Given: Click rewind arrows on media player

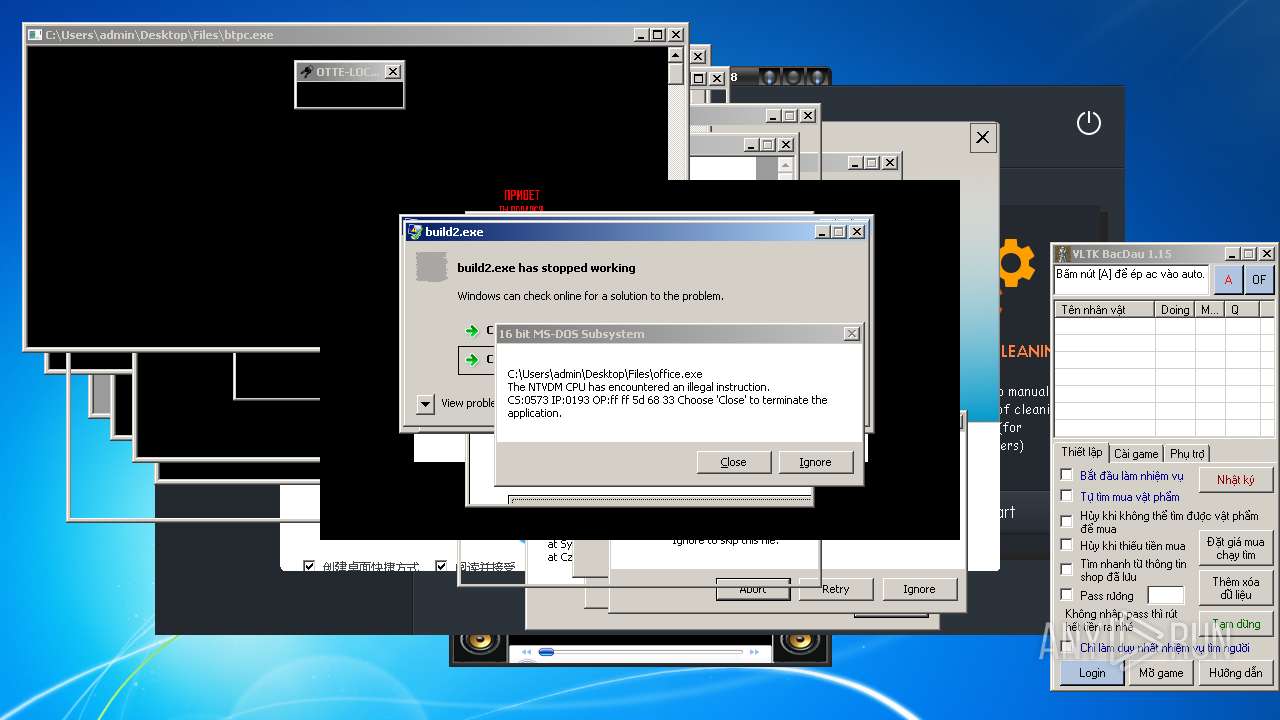Looking at the screenshot, I should point(524,653).
